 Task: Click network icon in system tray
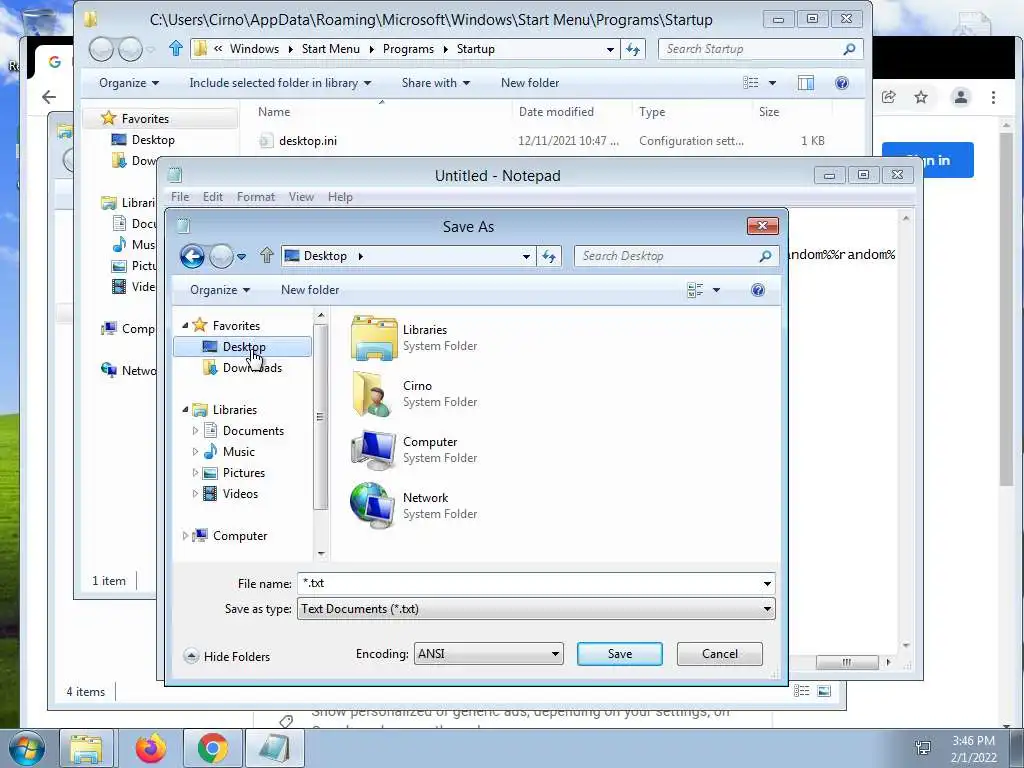click(x=923, y=748)
